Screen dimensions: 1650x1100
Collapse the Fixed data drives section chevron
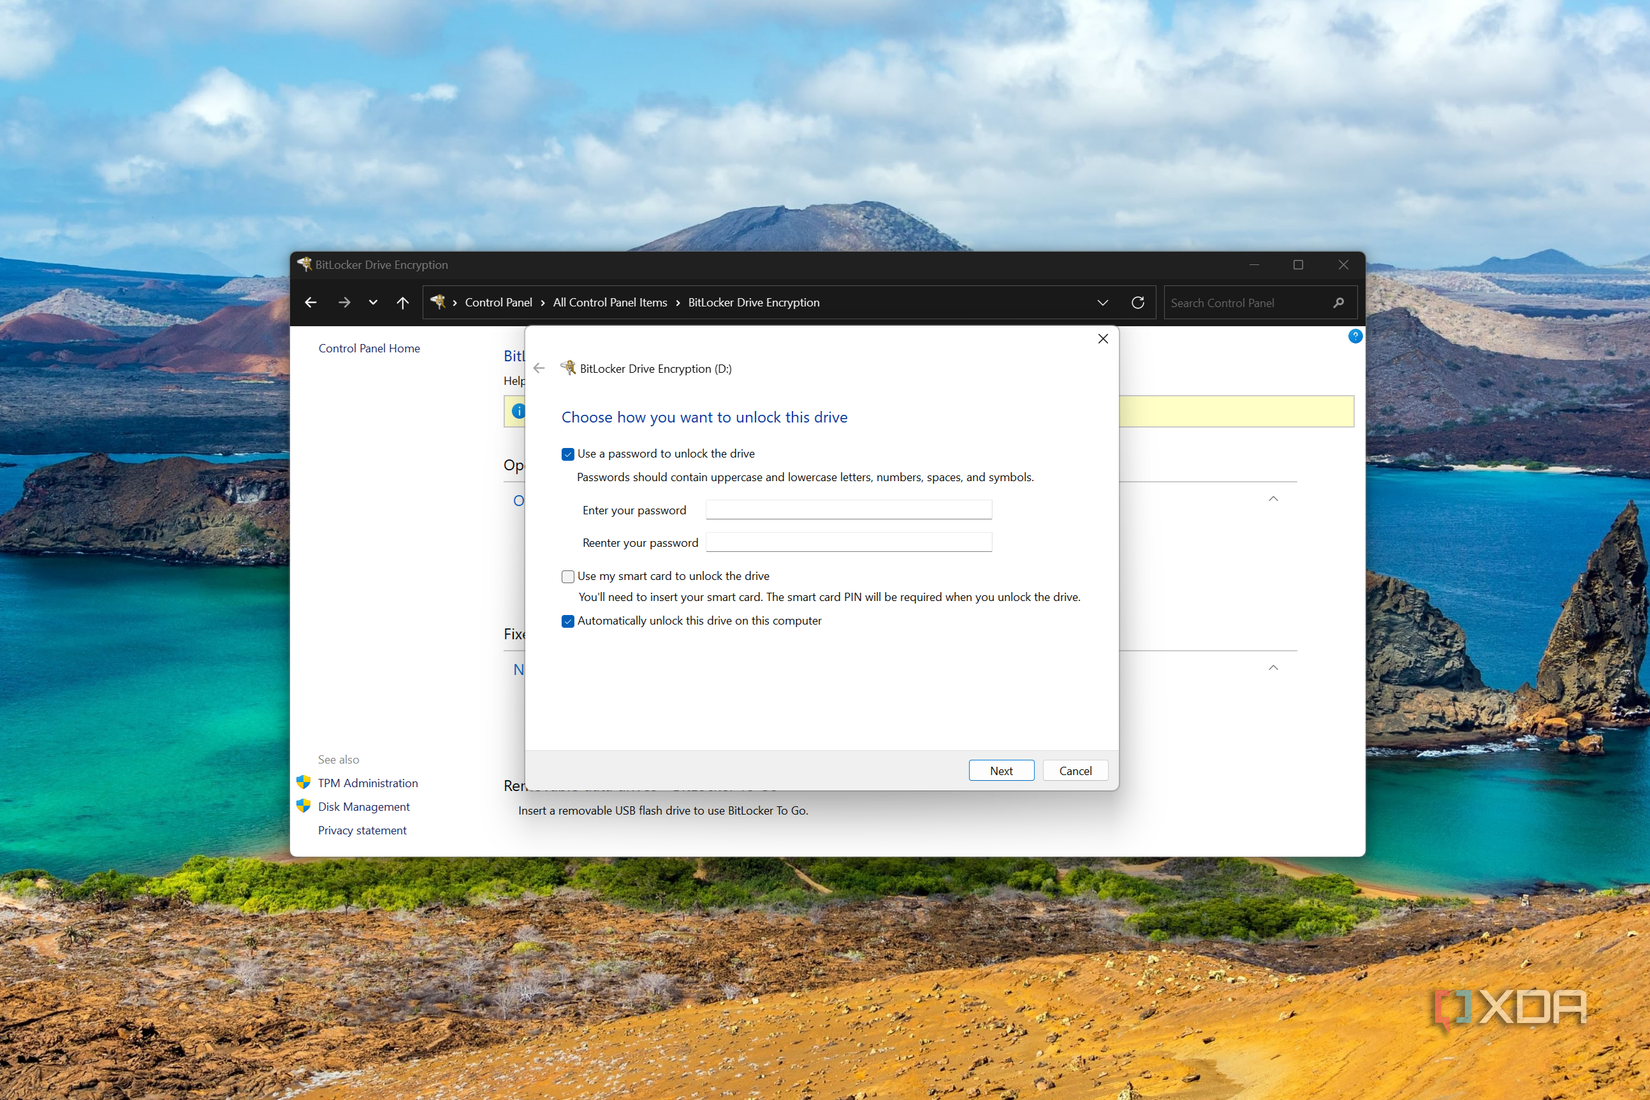pyautogui.click(x=1272, y=667)
